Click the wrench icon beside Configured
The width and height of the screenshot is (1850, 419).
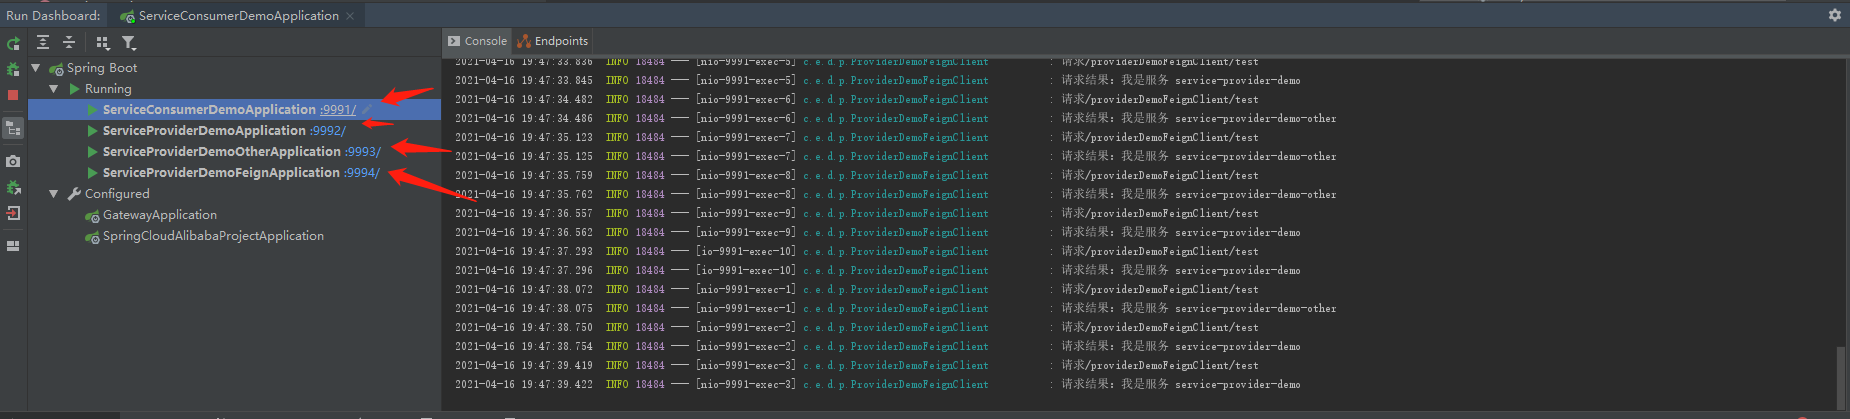(74, 194)
